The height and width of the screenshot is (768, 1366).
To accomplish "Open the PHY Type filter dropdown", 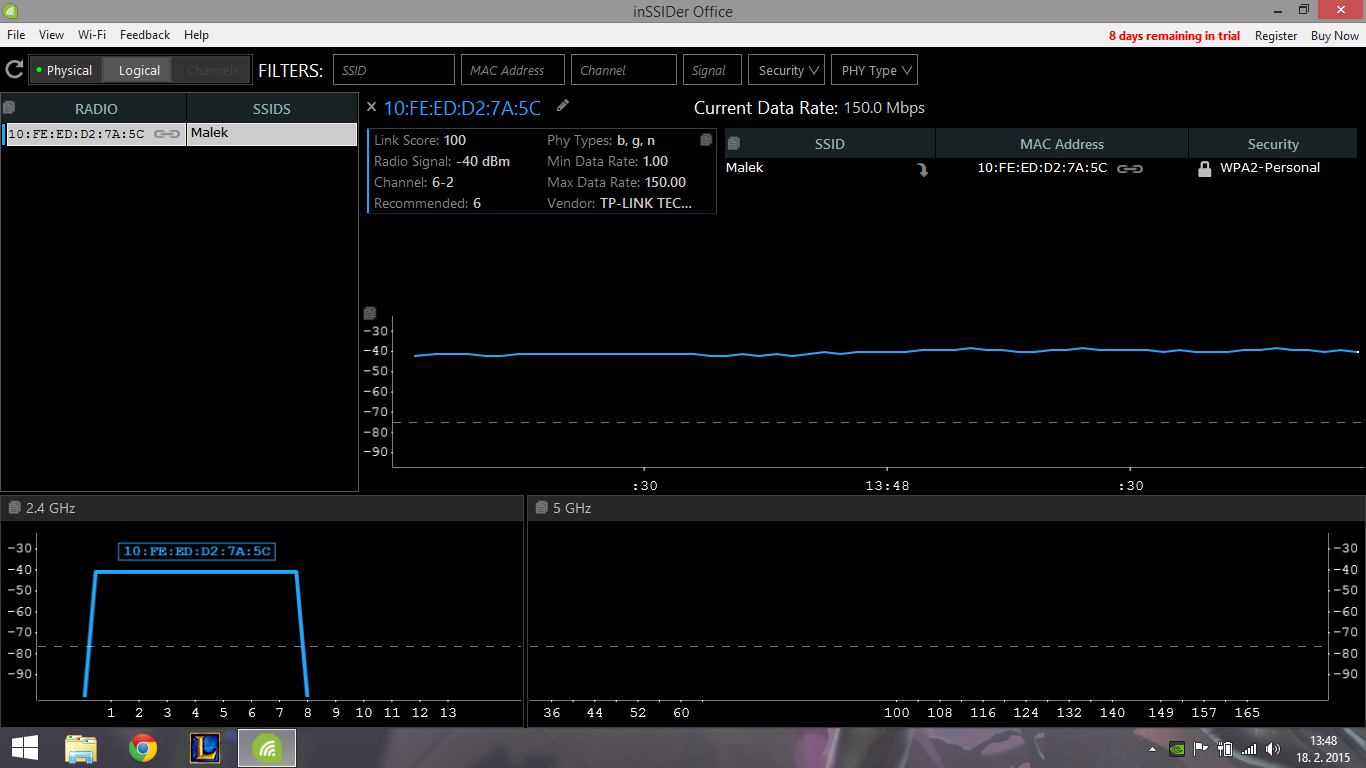I will coord(874,70).
